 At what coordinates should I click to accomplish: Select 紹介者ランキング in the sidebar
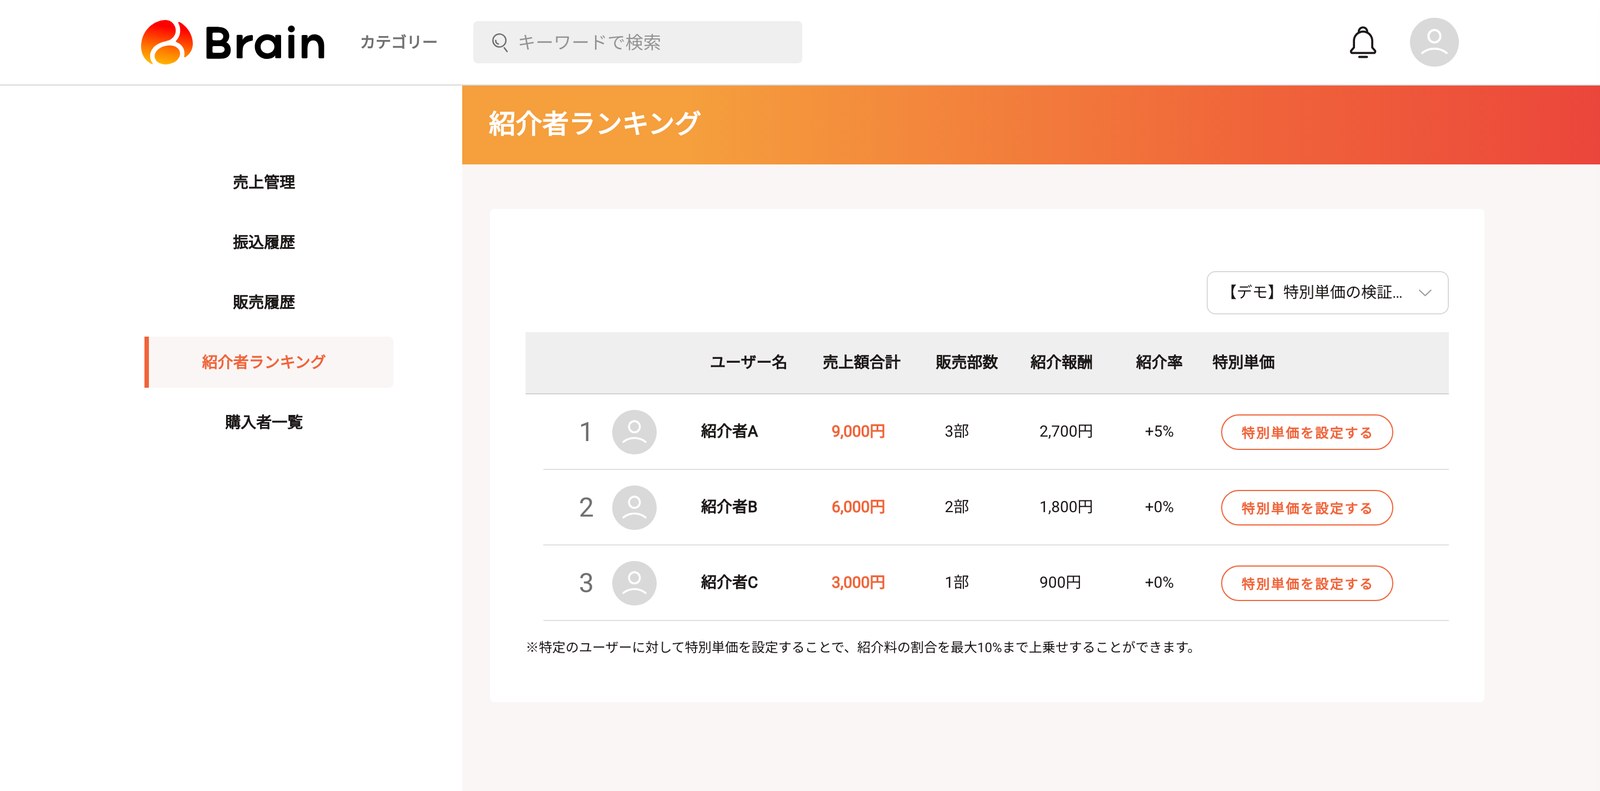coord(269,362)
